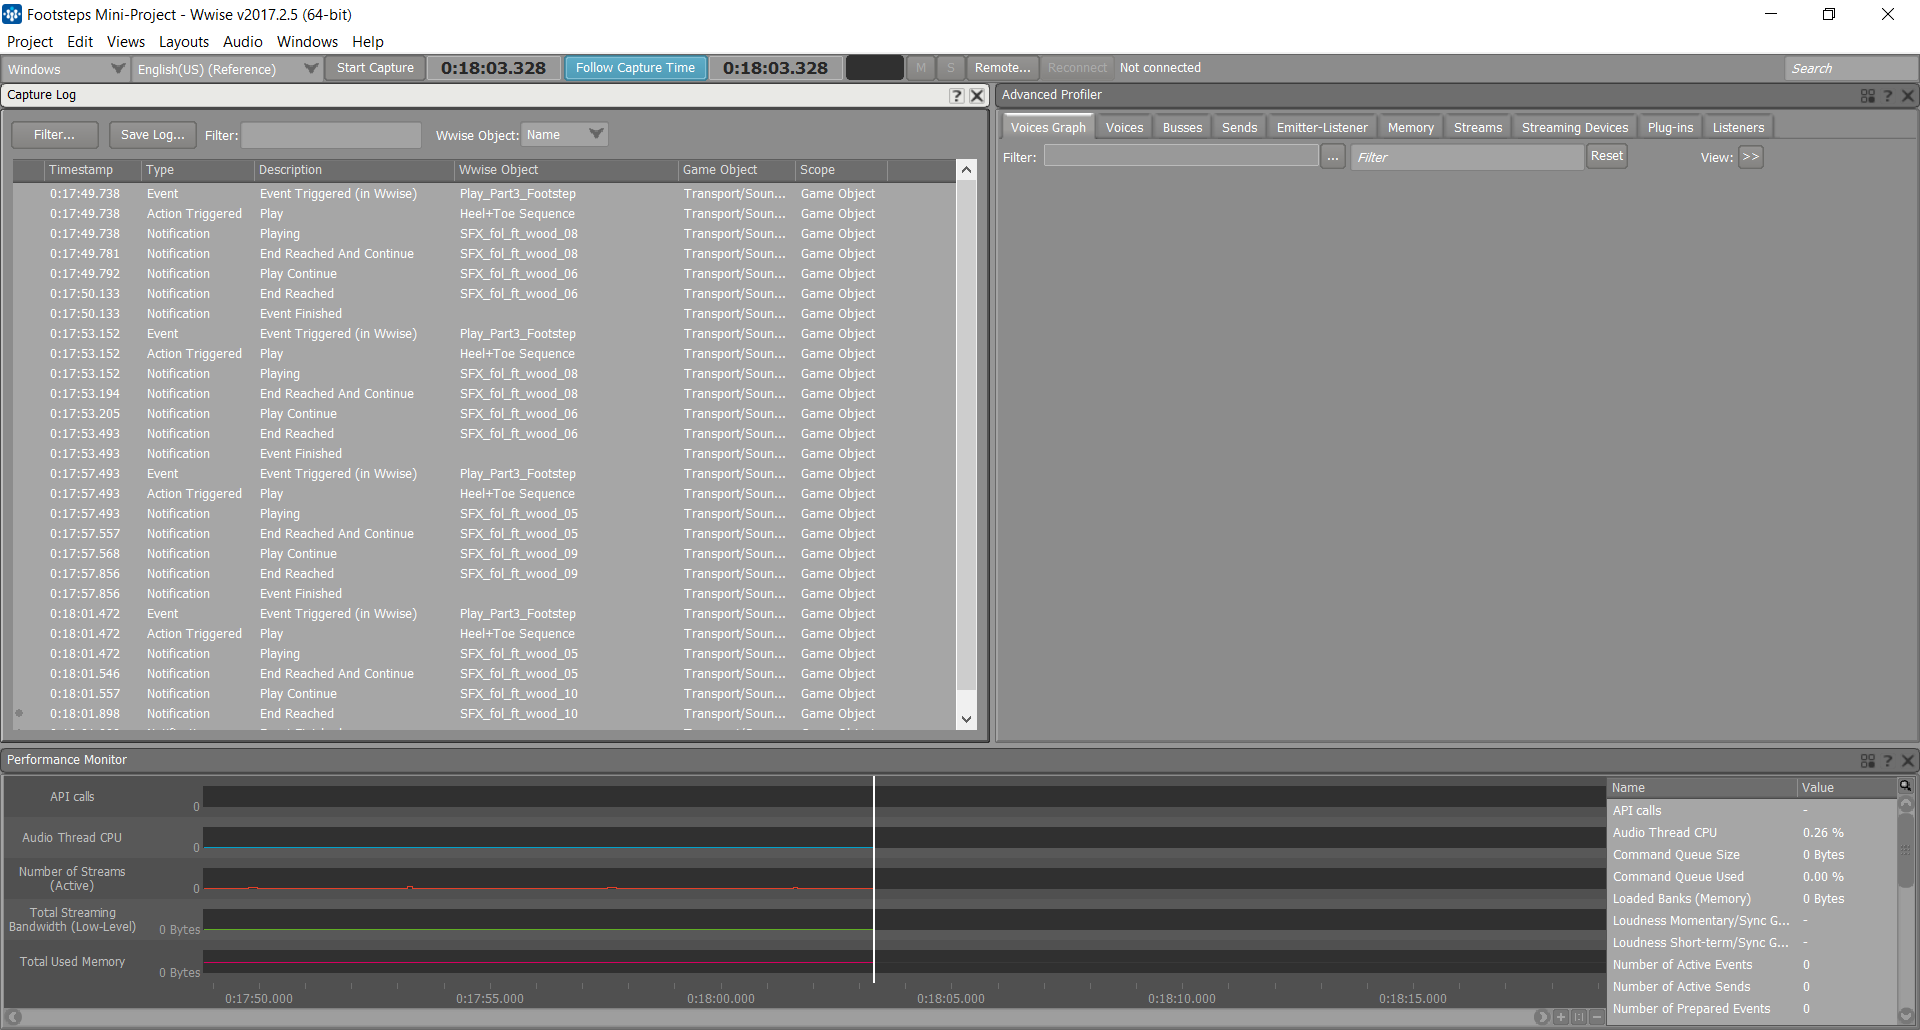This screenshot has height=1030, width=1920.
Task: Zoom in the Performance Monitor timeline
Action: click(1560, 1017)
